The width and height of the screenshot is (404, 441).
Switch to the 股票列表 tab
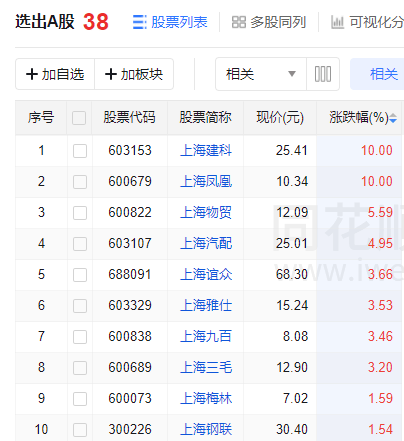click(170, 22)
